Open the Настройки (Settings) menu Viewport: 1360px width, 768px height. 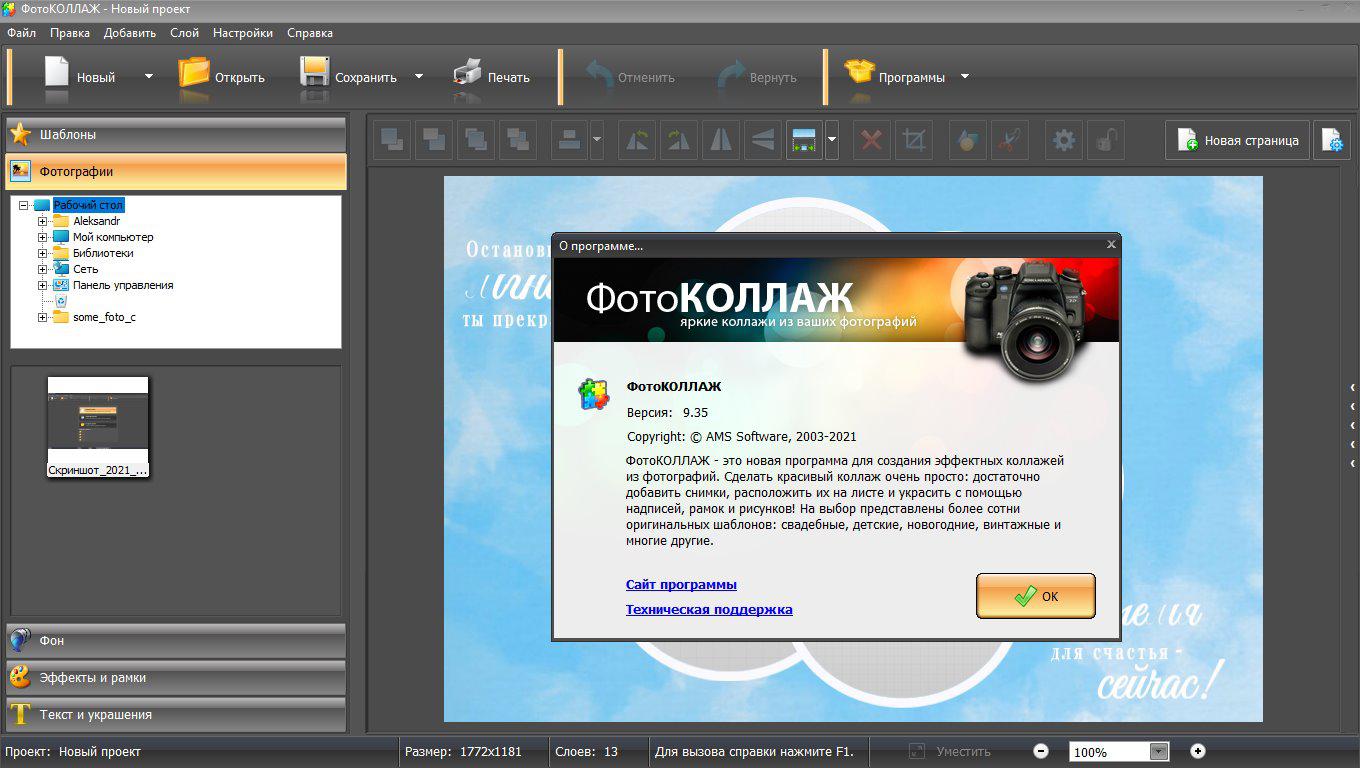243,33
